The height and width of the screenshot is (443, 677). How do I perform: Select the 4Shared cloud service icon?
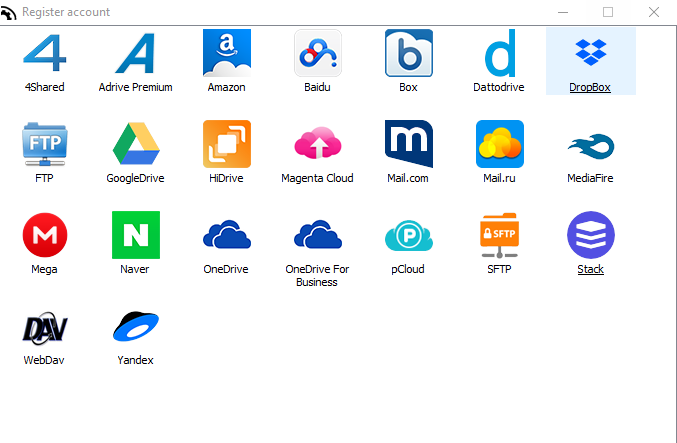(44, 53)
